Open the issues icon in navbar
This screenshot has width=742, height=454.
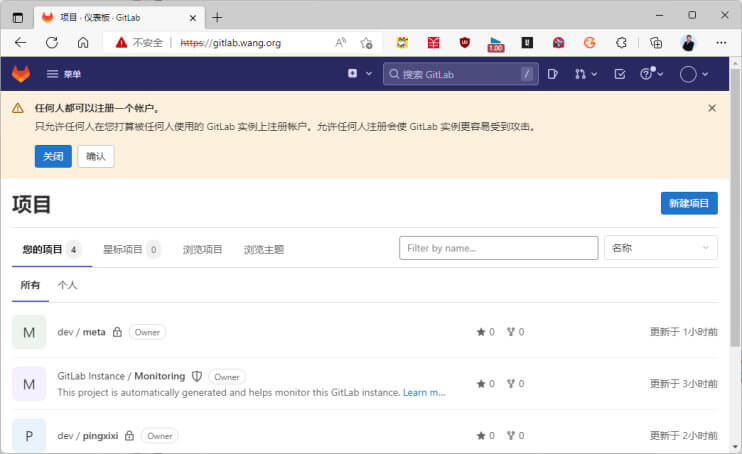[x=552, y=74]
